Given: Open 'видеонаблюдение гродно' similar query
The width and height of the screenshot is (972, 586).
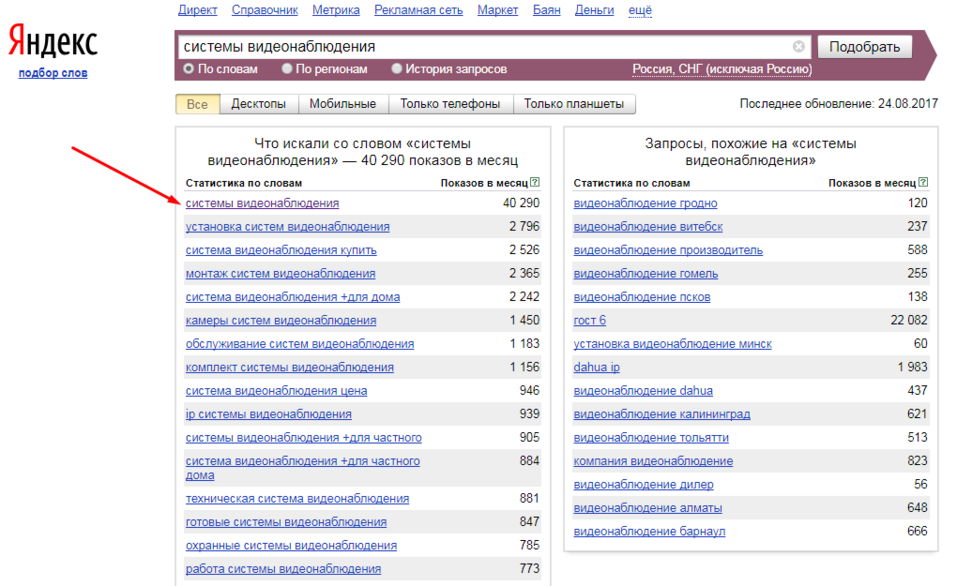Looking at the screenshot, I should (x=645, y=203).
